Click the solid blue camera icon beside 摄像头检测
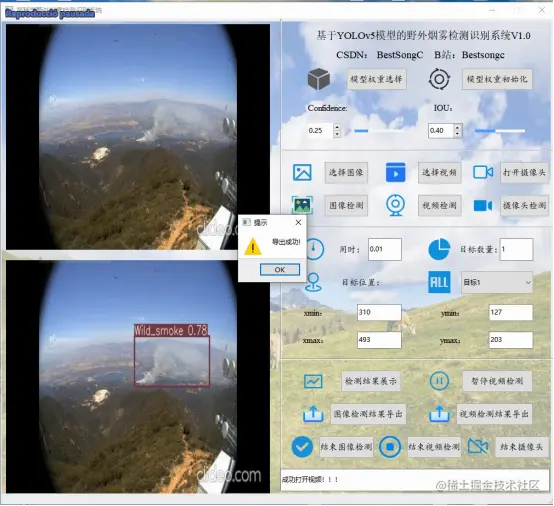The image size is (554, 506). [483, 205]
